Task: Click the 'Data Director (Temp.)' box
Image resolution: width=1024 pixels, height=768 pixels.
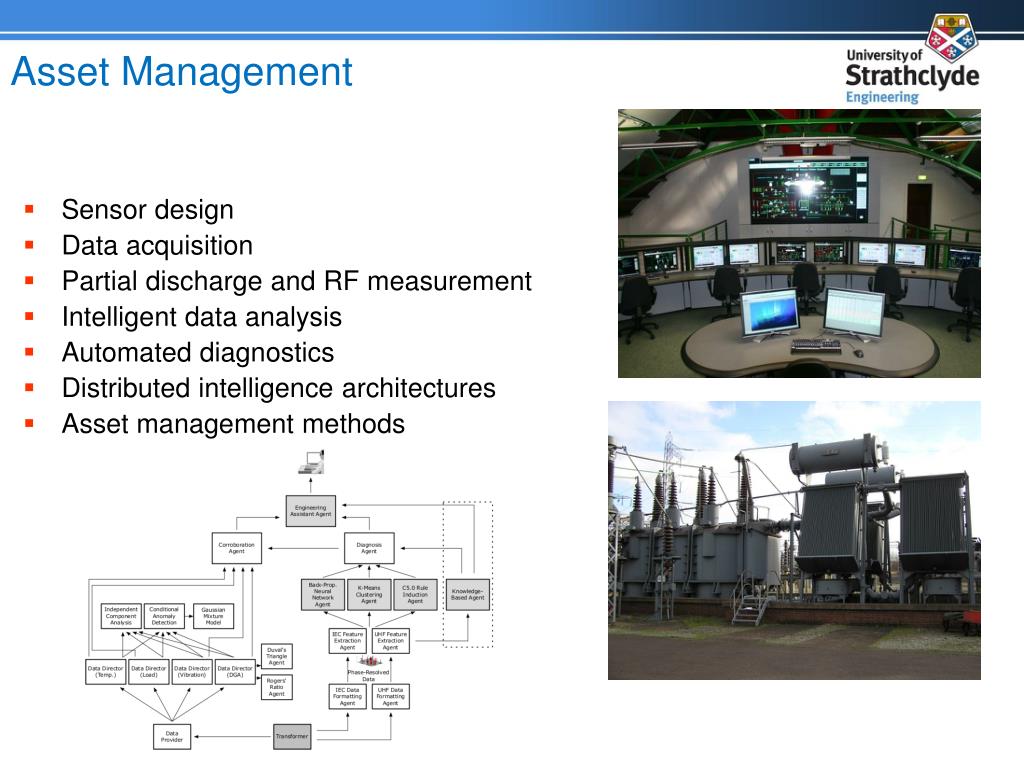Action: pyautogui.click(x=105, y=671)
